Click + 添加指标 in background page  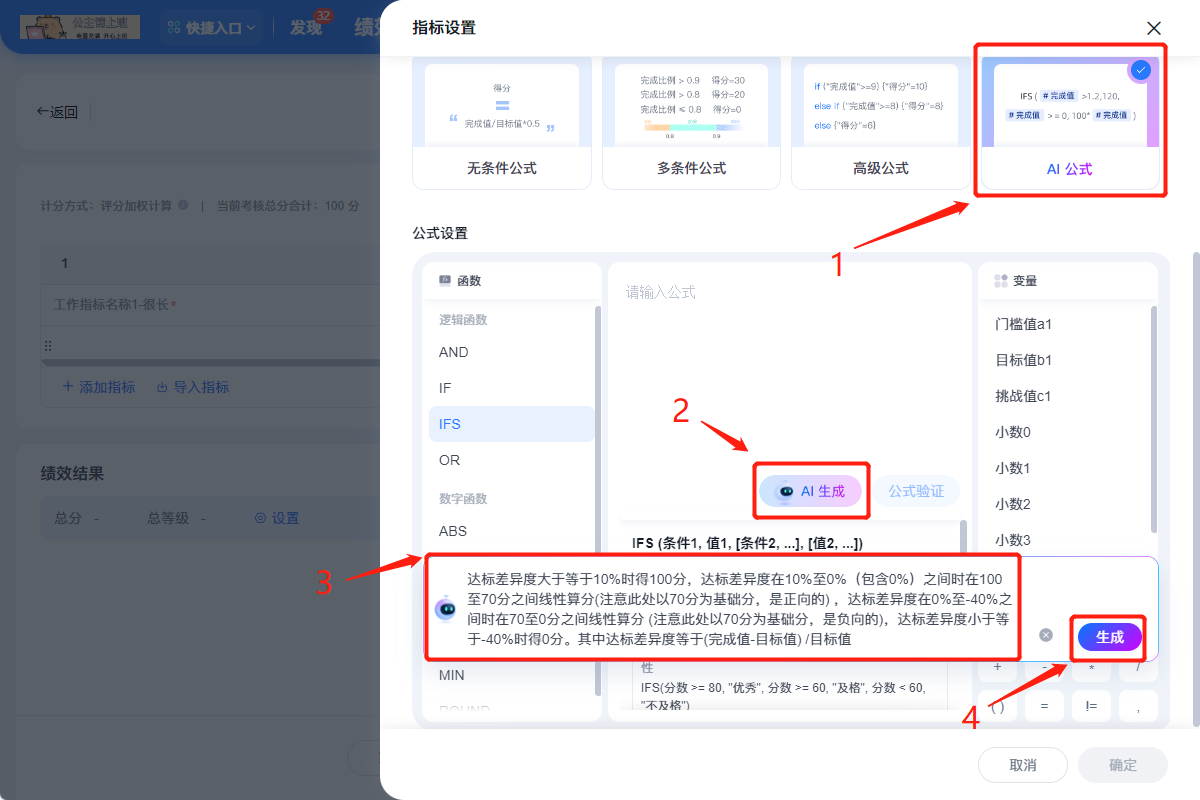(98, 387)
